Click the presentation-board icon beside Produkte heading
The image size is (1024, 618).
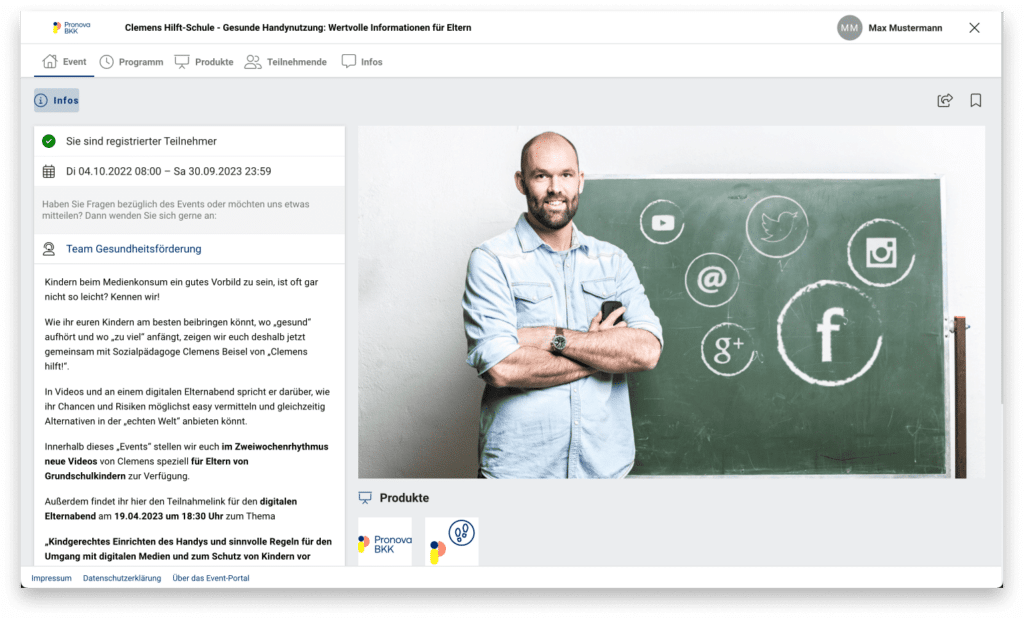(x=365, y=497)
